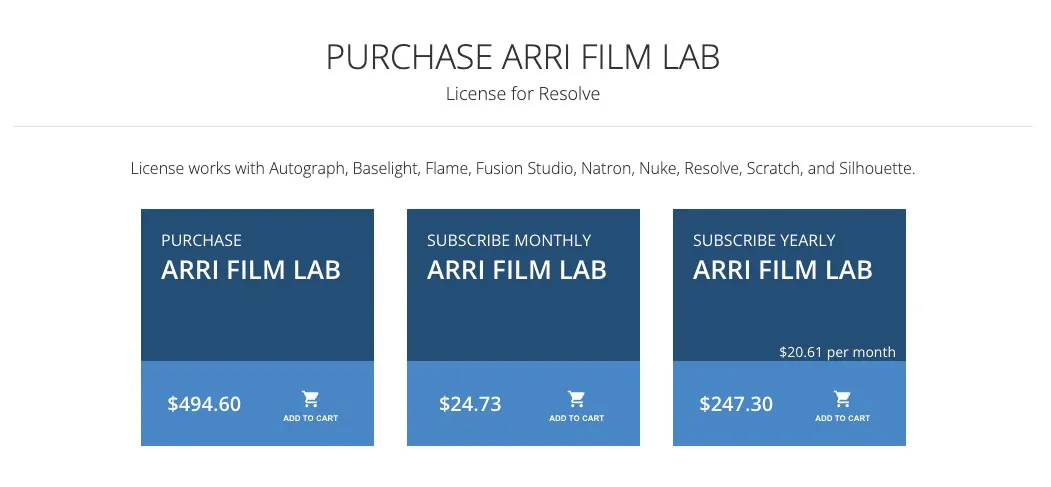Click the SUBSCRIBE YEARLY label

coord(764,240)
